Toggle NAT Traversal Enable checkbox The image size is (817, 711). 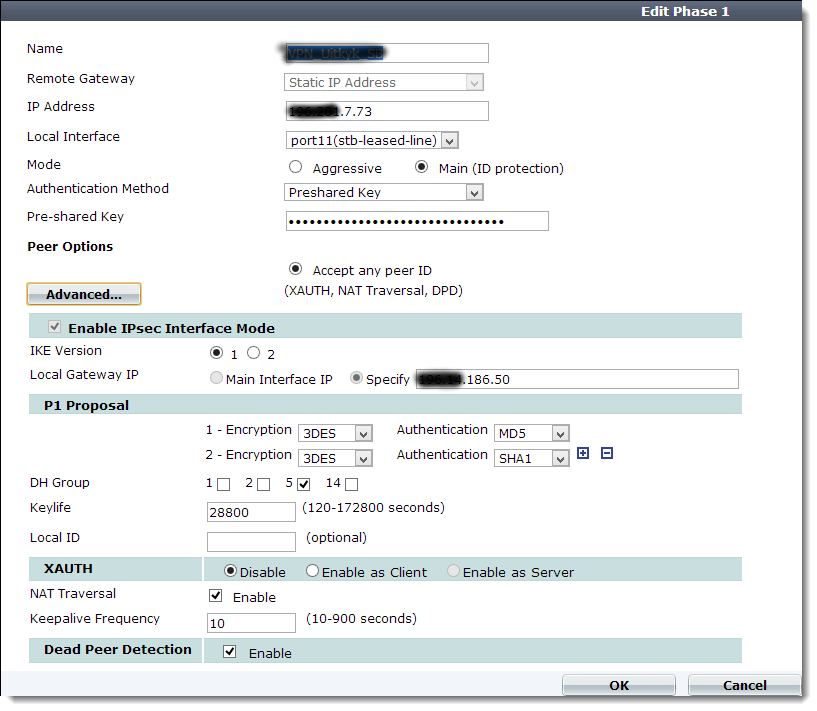click(216, 596)
